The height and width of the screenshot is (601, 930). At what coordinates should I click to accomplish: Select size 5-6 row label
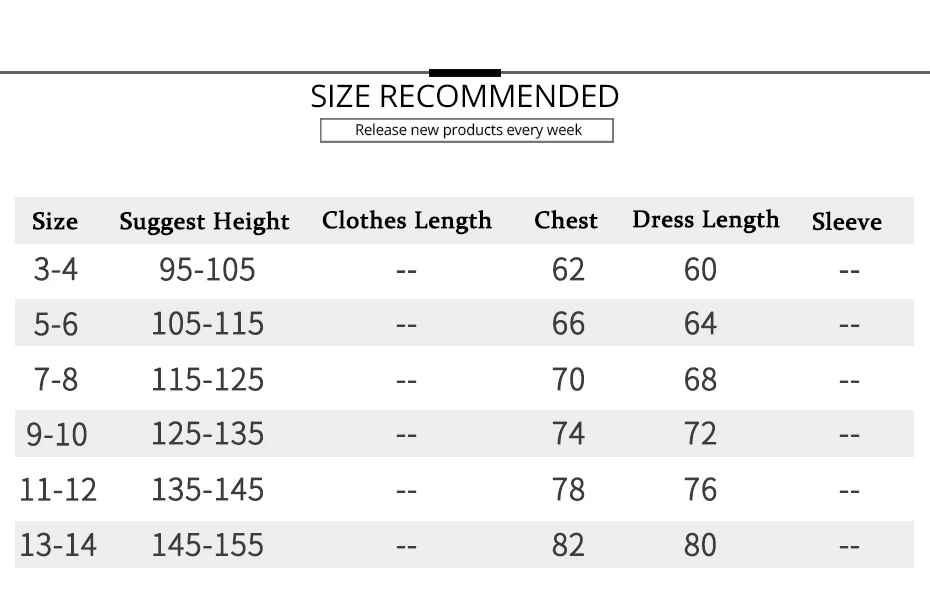tap(56, 325)
